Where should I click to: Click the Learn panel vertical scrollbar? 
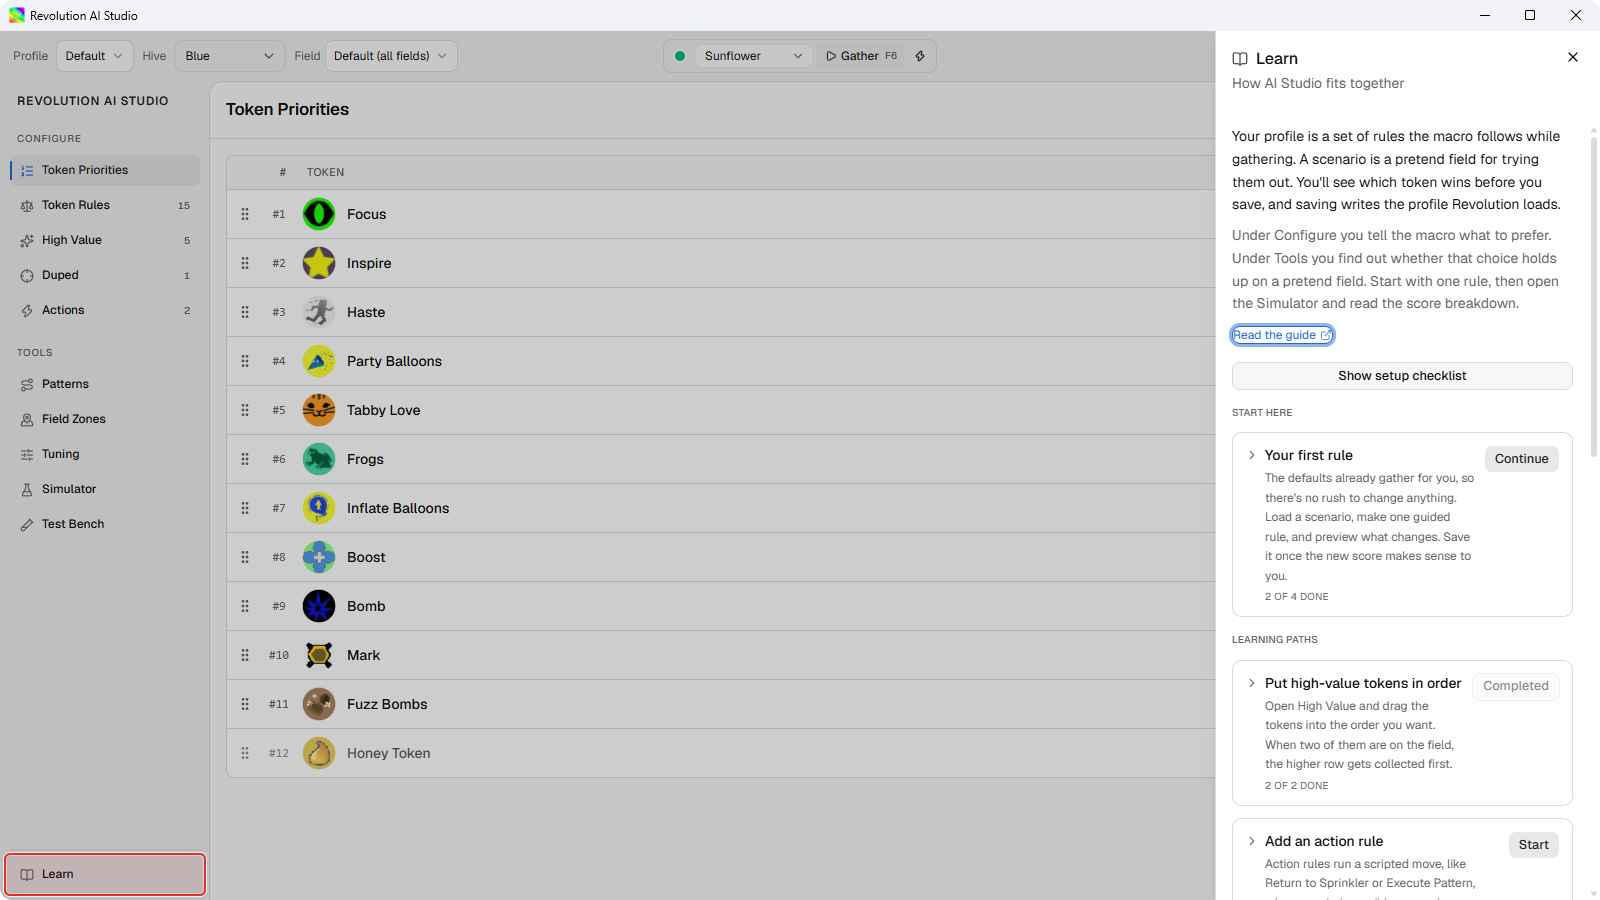(x=1593, y=296)
